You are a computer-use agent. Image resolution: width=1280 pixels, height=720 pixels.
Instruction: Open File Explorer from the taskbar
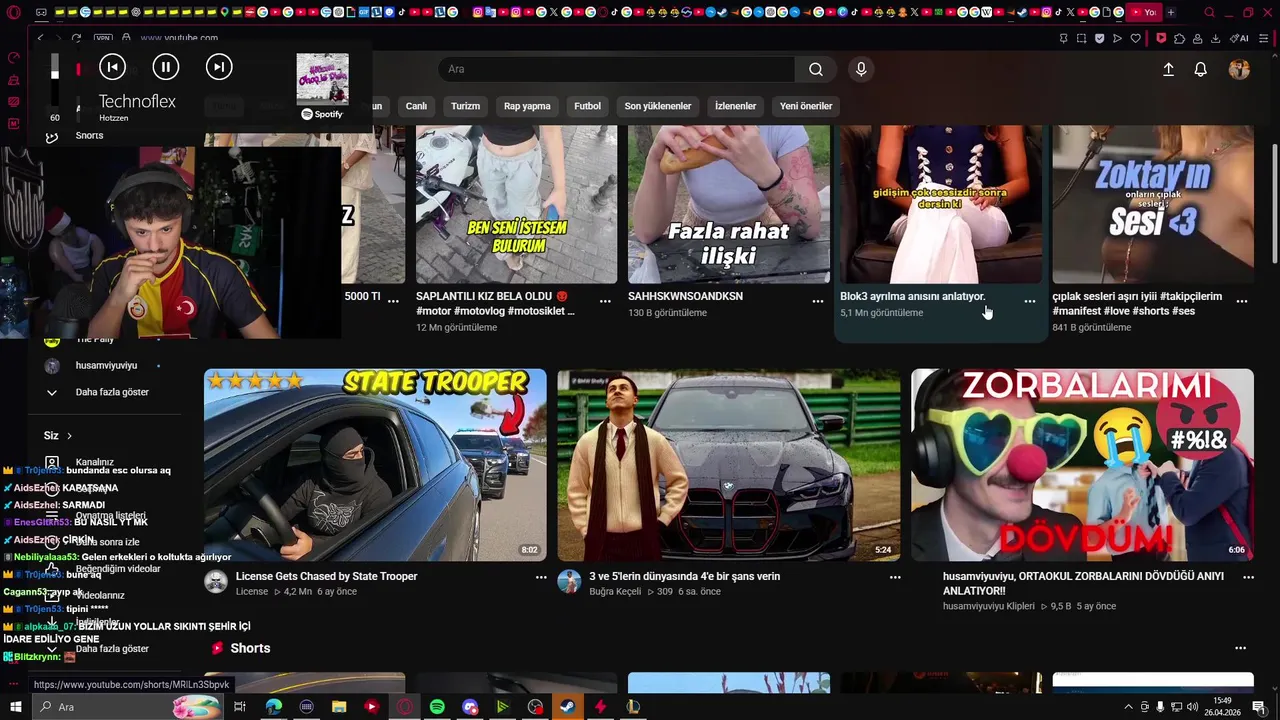coord(339,707)
